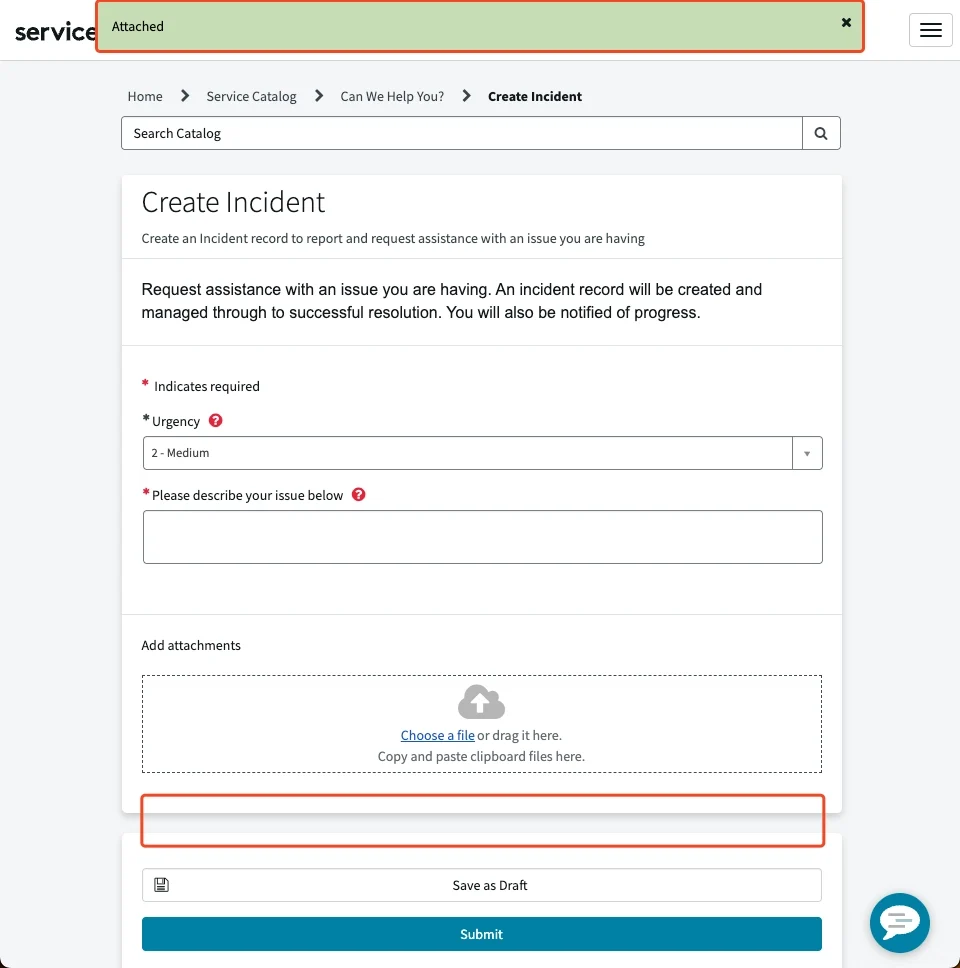960x968 pixels.
Task: Go to the Home breadcrumb
Action: (145, 97)
